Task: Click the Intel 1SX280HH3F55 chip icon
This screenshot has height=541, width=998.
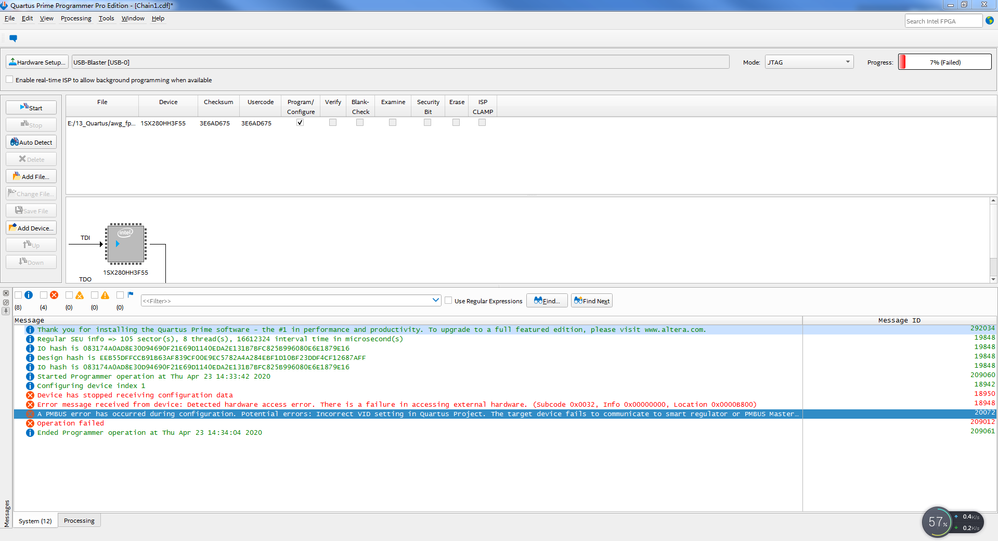Action: tap(126, 243)
